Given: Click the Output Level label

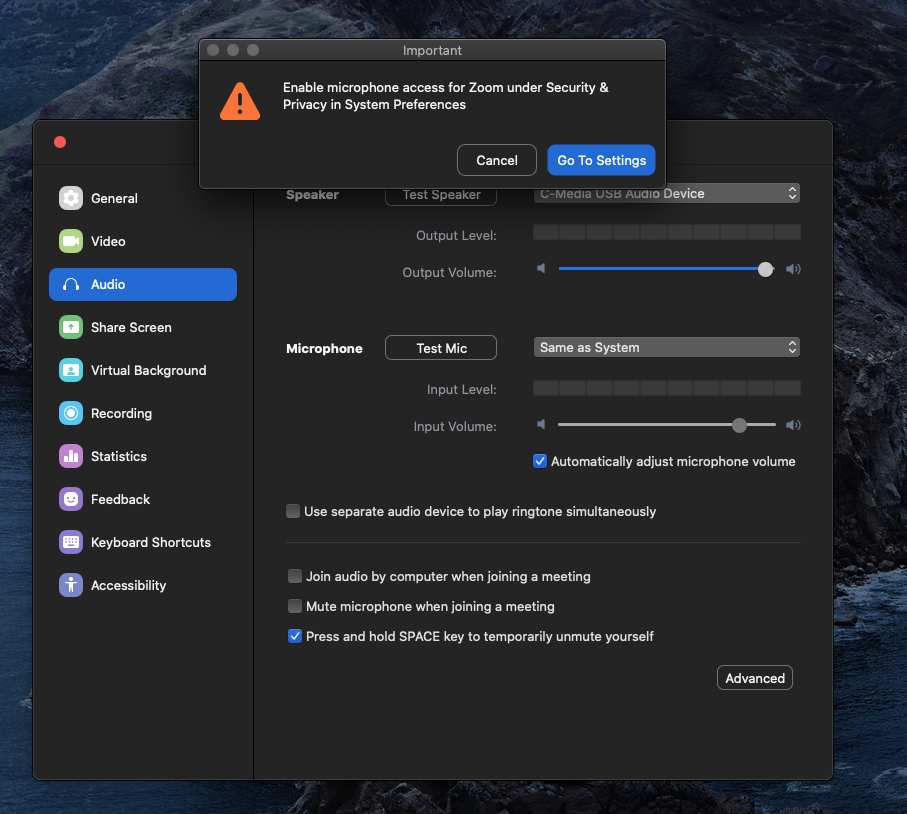Looking at the screenshot, I should (456, 235).
